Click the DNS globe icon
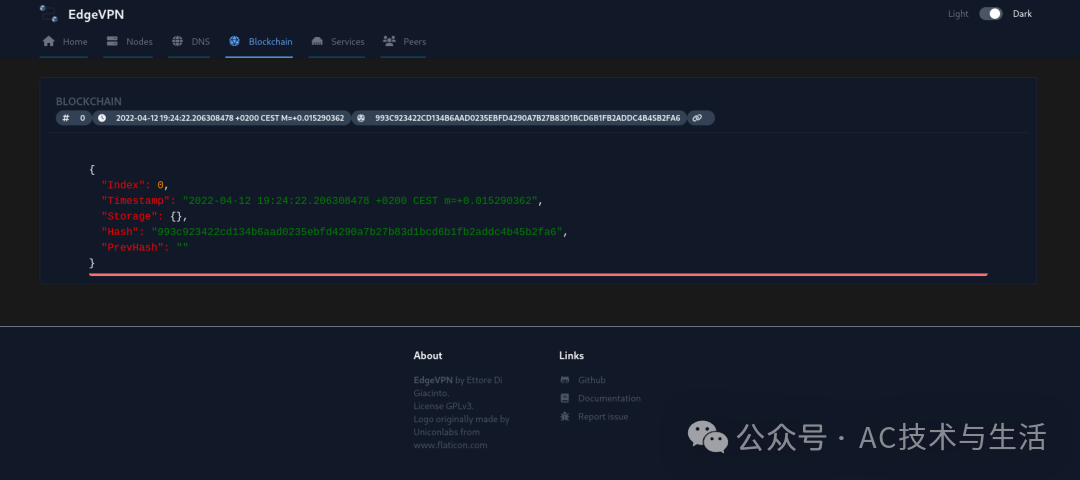Image resolution: width=1080 pixels, height=480 pixels. (177, 42)
